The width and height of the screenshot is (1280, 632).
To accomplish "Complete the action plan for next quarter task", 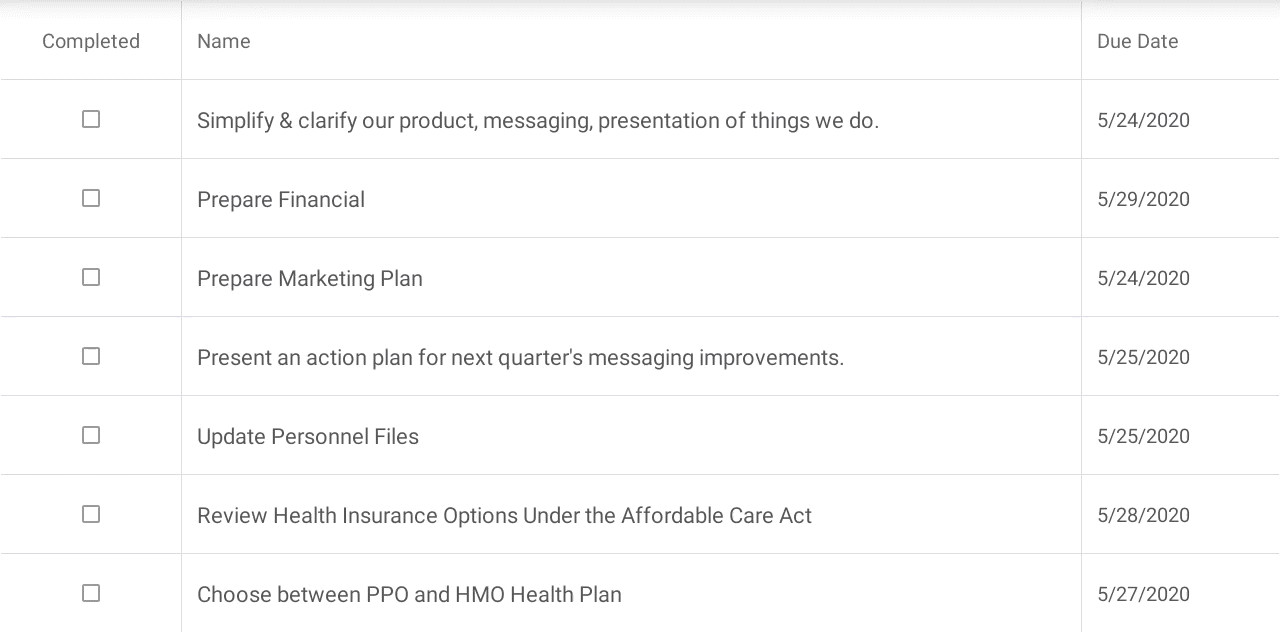I will [x=91, y=356].
